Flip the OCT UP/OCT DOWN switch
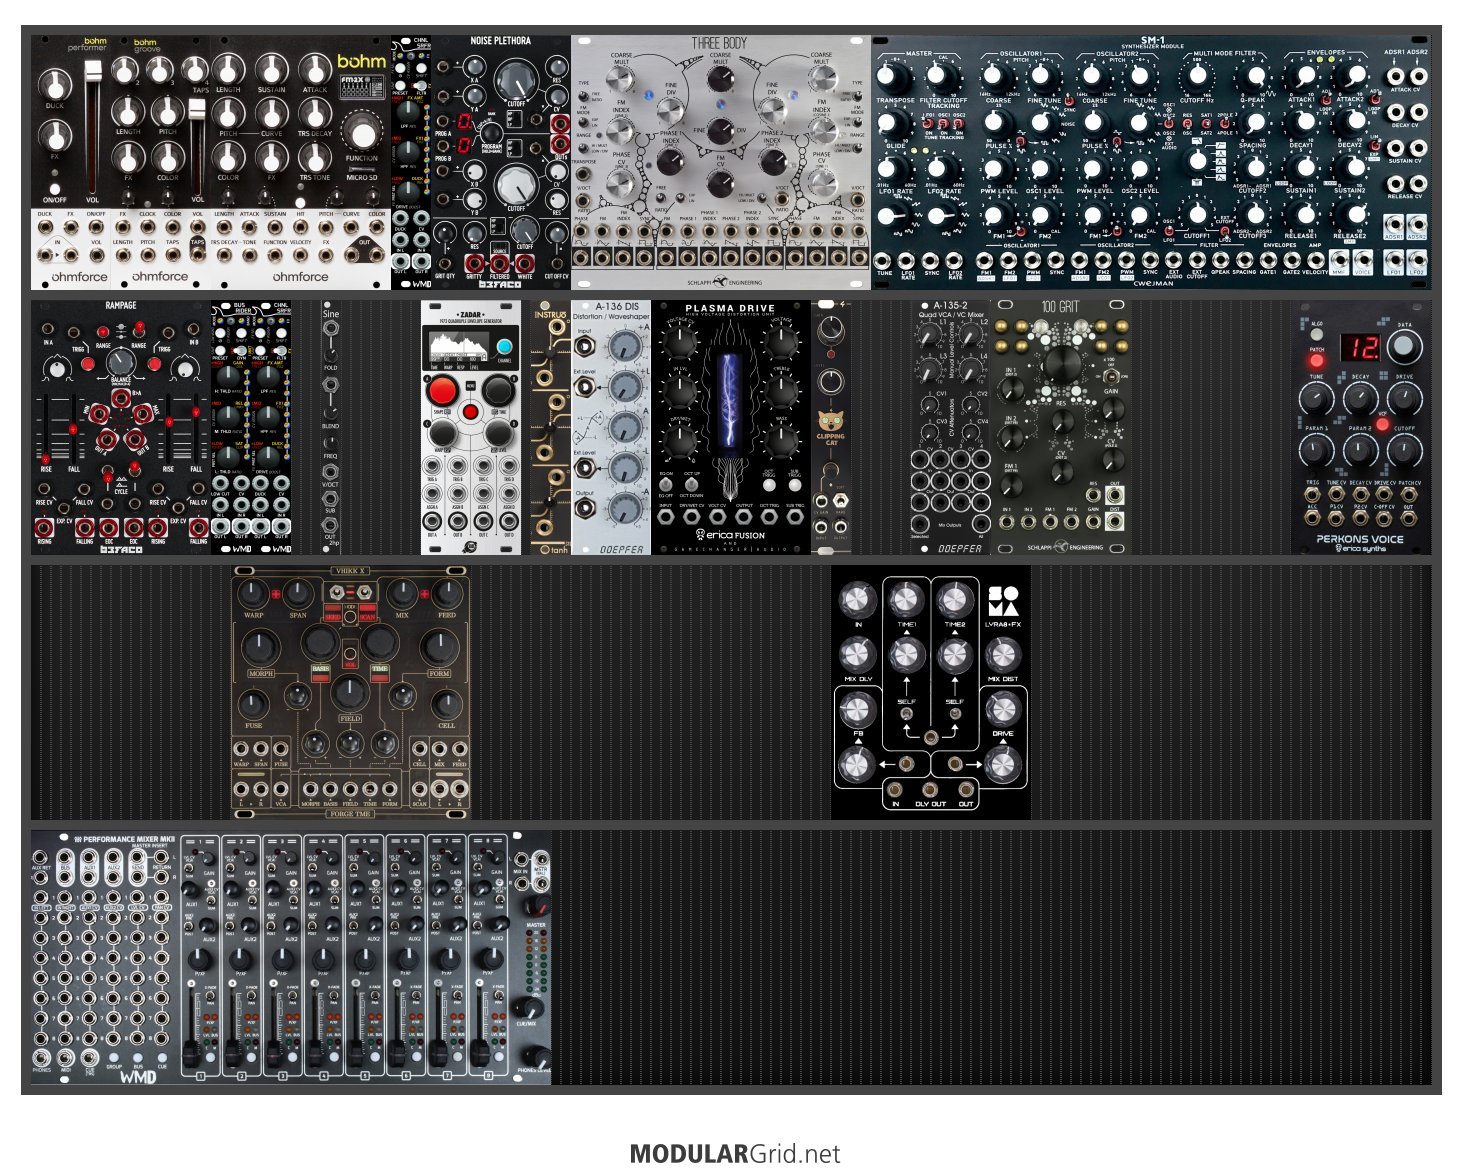 point(692,484)
